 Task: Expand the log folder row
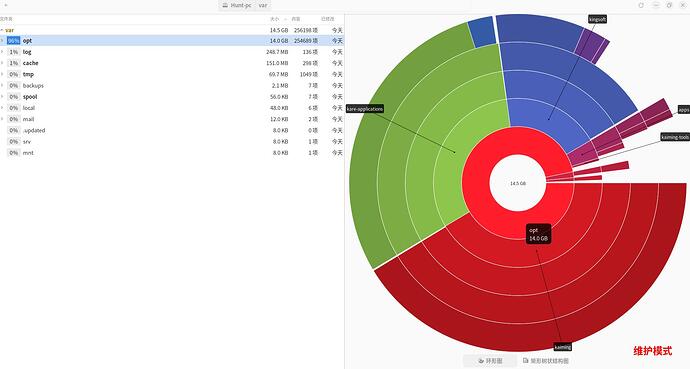[2, 52]
